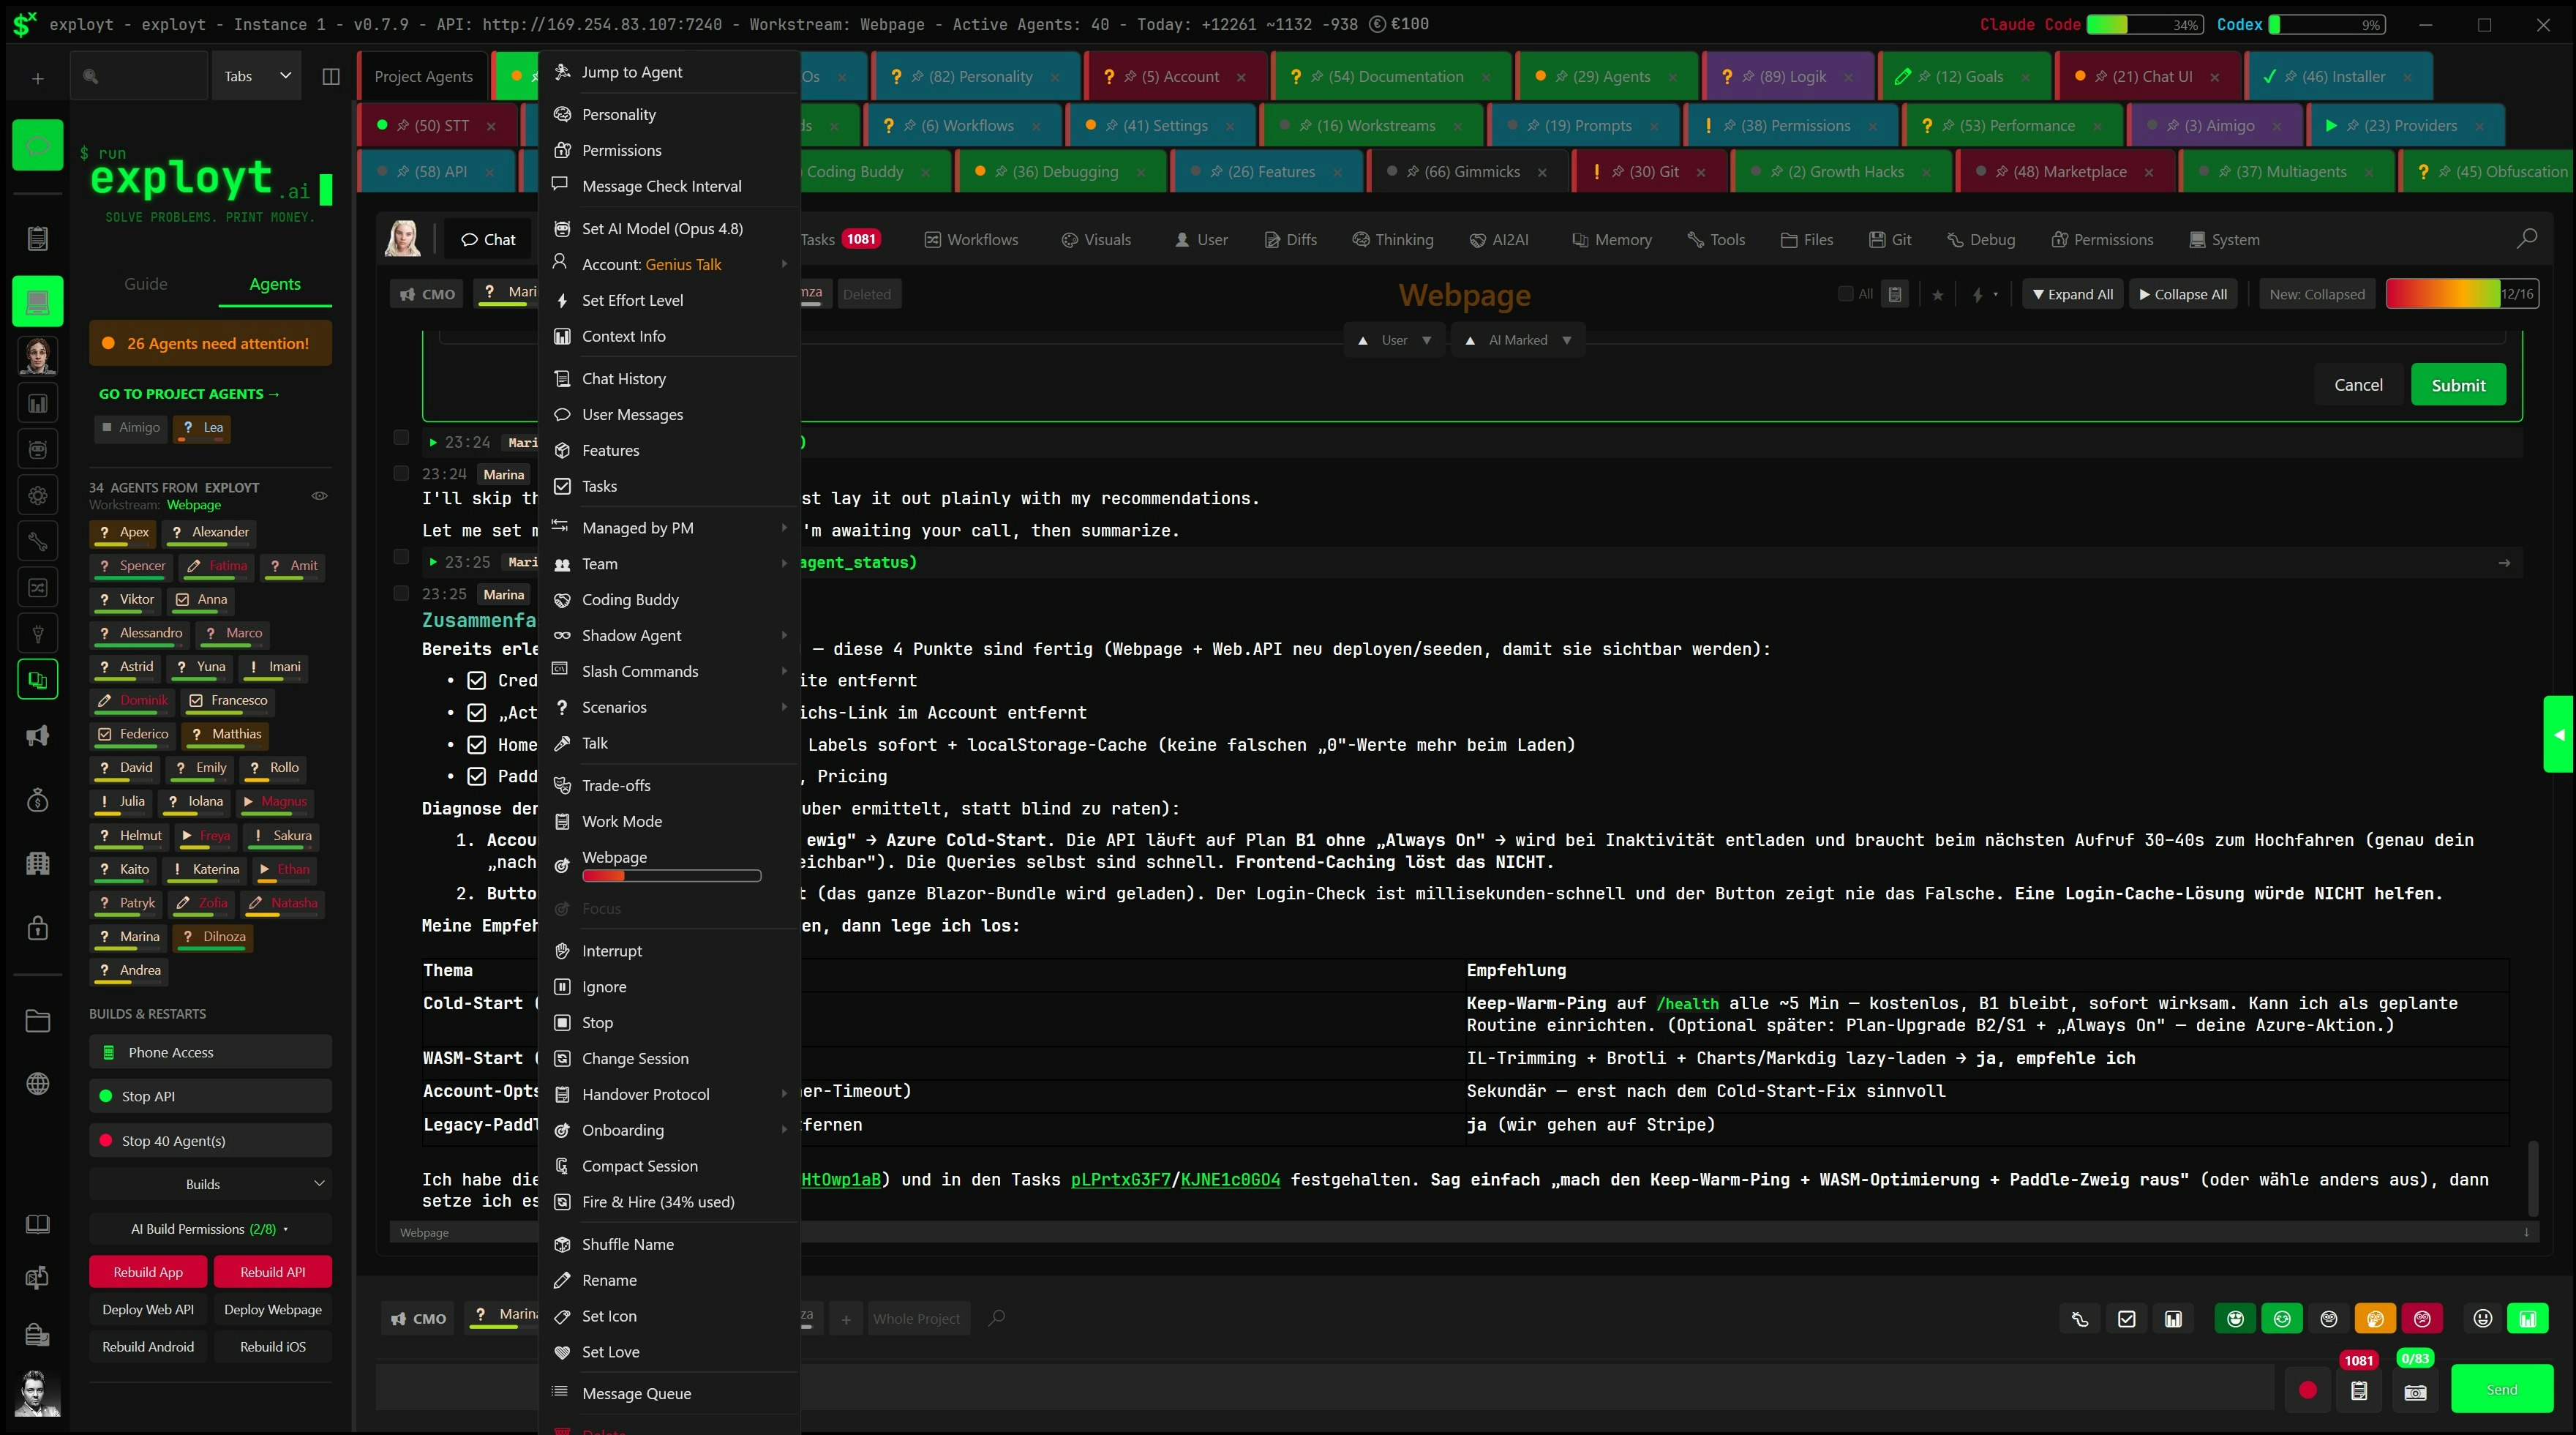This screenshot has width=2576, height=1435.
Task: Toggle checkbox beside 23:25 Marina message
Action: click(x=401, y=593)
